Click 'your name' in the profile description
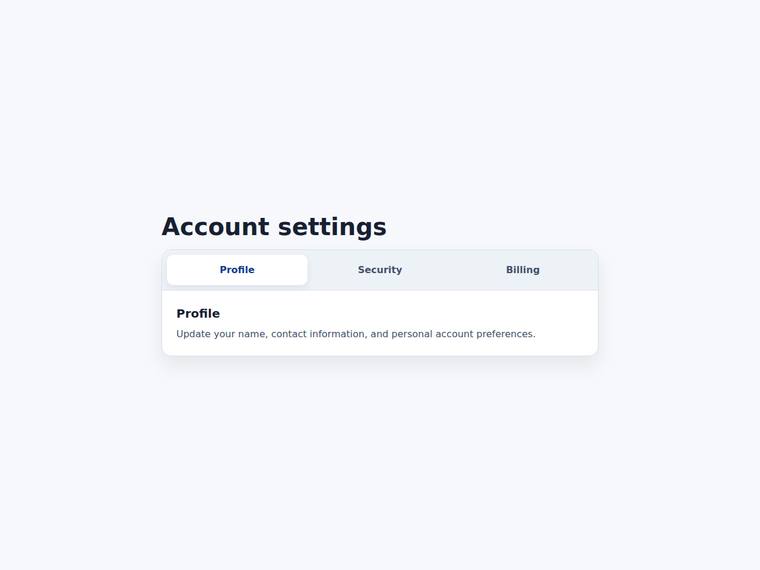 pyautogui.click(x=240, y=334)
